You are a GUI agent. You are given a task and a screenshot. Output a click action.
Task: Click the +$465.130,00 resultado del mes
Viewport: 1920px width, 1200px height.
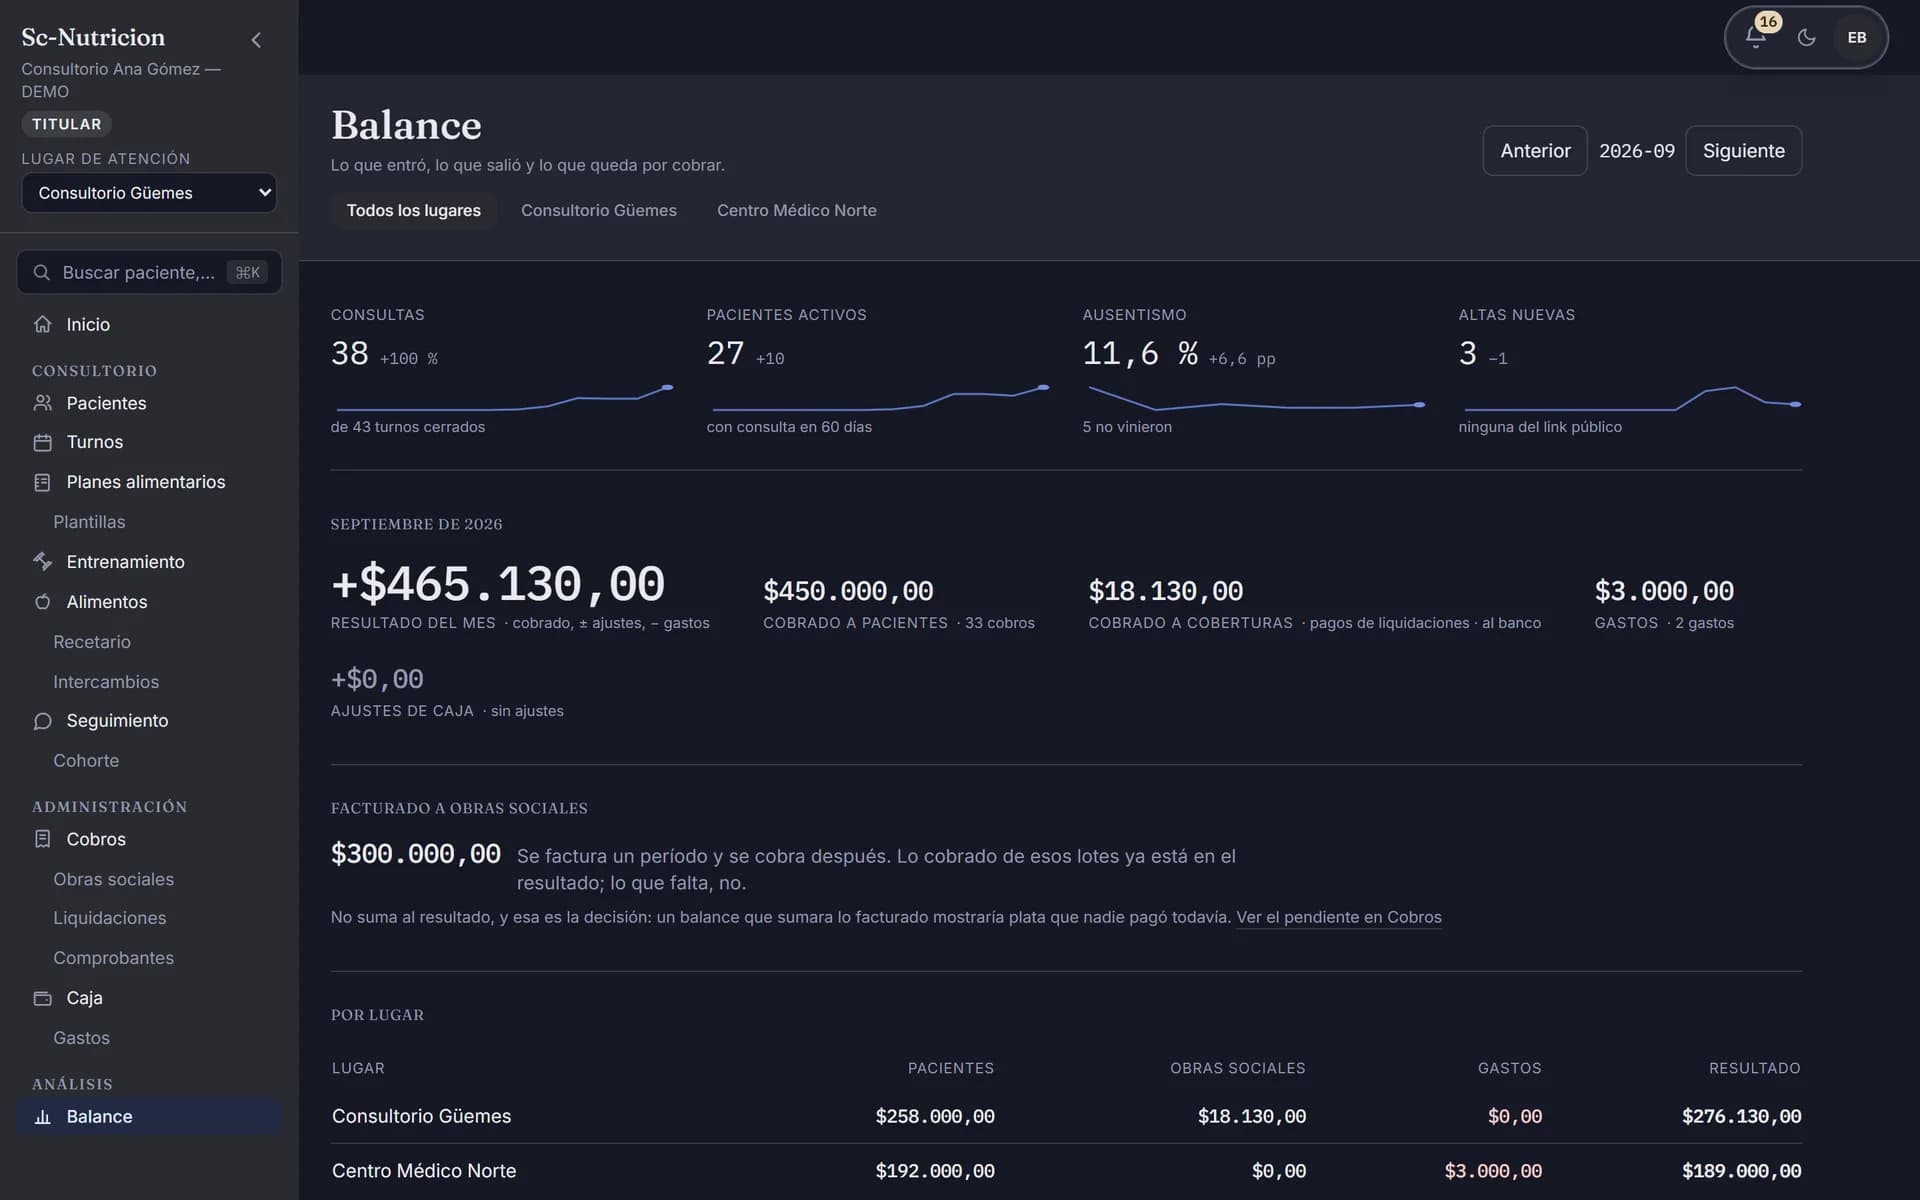(498, 584)
